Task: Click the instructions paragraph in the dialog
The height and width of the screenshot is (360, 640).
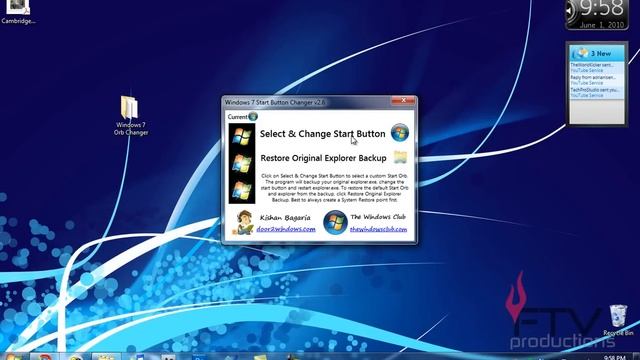Action: (334, 188)
